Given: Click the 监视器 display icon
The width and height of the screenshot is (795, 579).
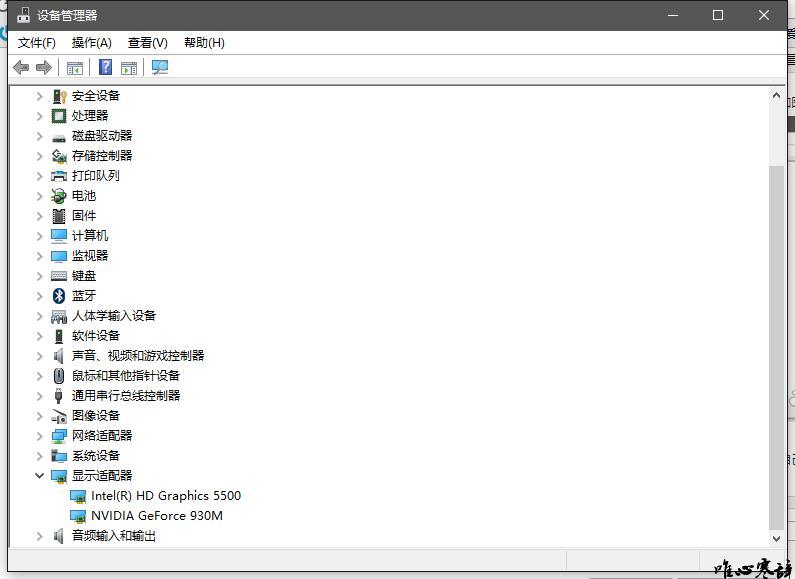Looking at the screenshot, I should tap(59, 256).
